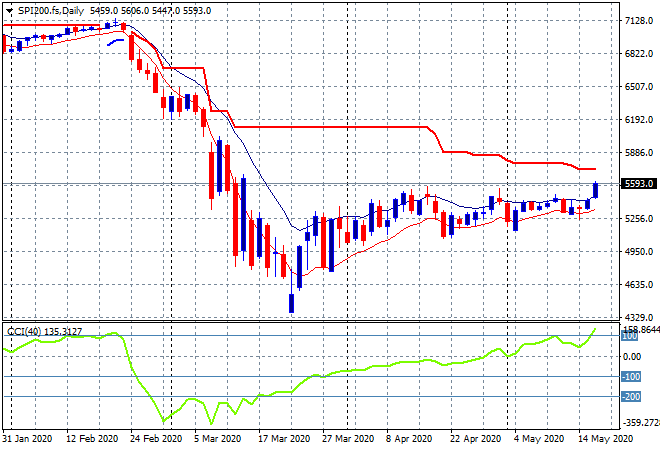The image size is (660, 450).
Task: Click the 12 Feb 2020 date label
Action: point(92,439)
